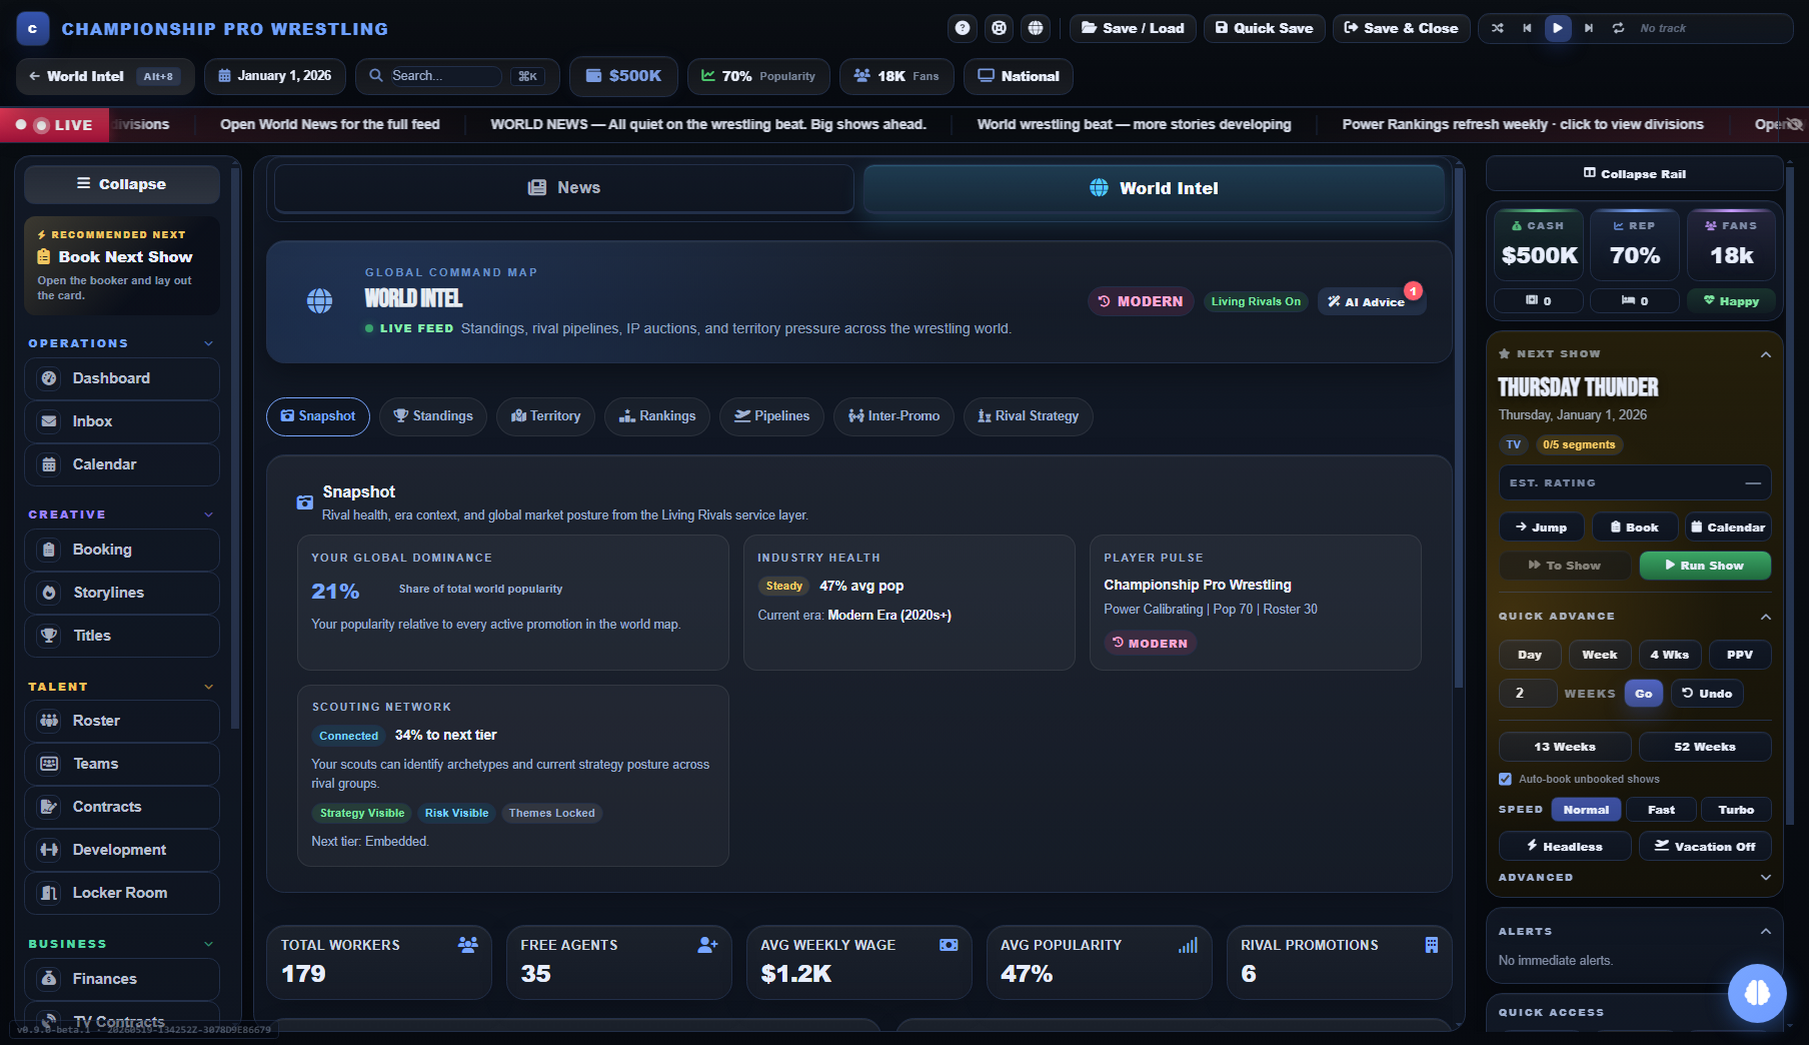The image size is (1809, 1045).
Task: Open the Inter-Promo sub-tab
Action: click(894, 416)
